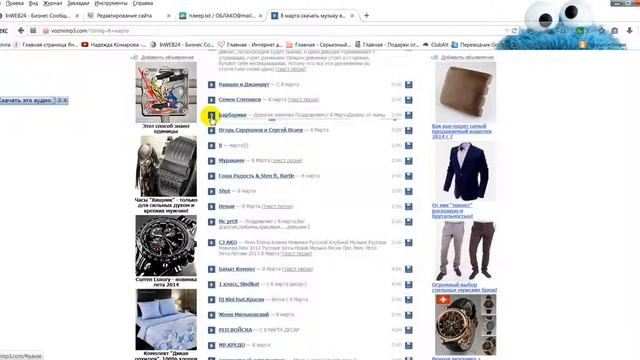Open the Семен Слепаков artist link
Image resolution: width=640 pixels, height=360 pixels.
pyautogui.click(x=240, y=100)
